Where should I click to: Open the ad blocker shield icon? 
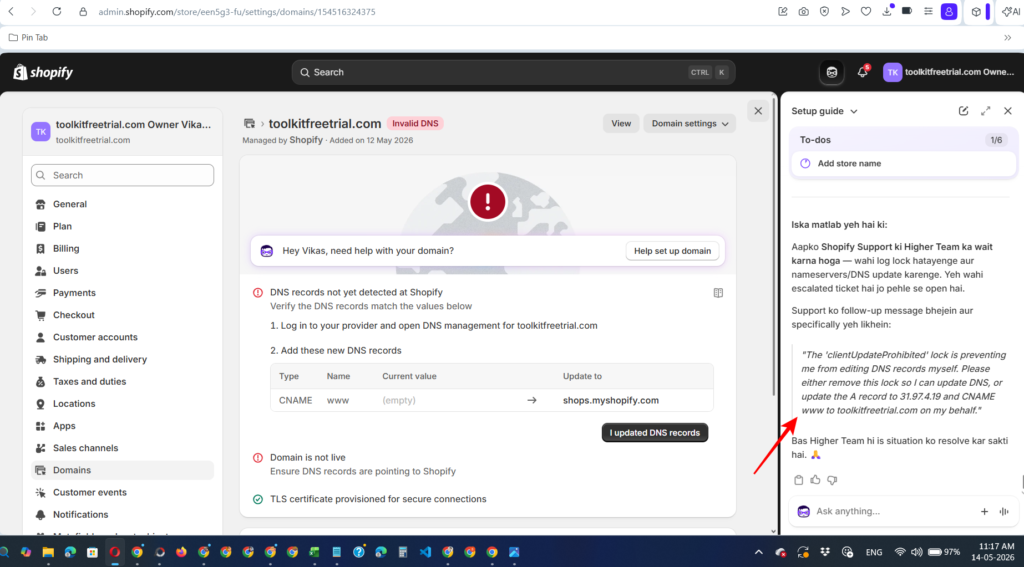824,12
